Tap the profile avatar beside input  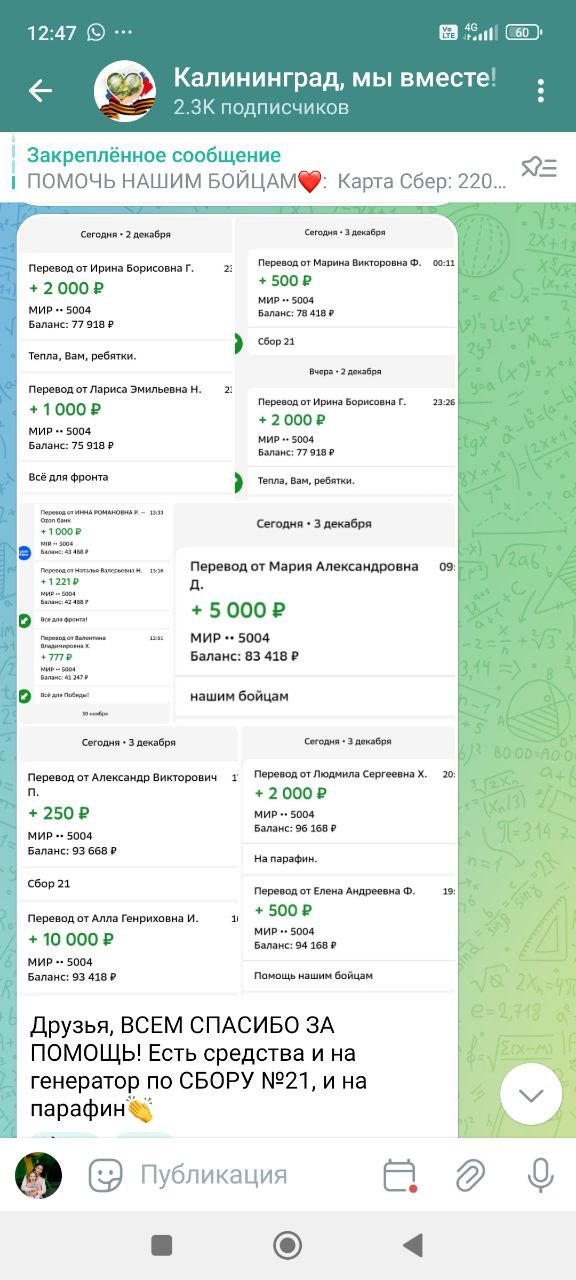coord(39,1175)
